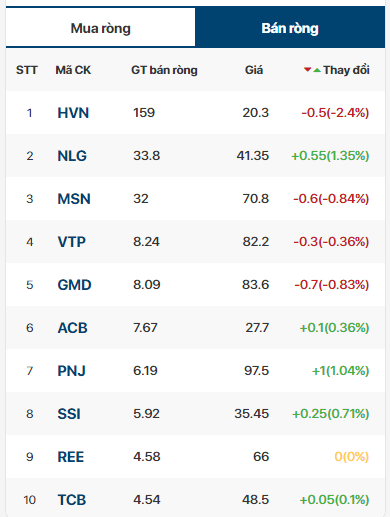Click the Thay đổi column header
The image size is (390, 517).
(346, 70)
